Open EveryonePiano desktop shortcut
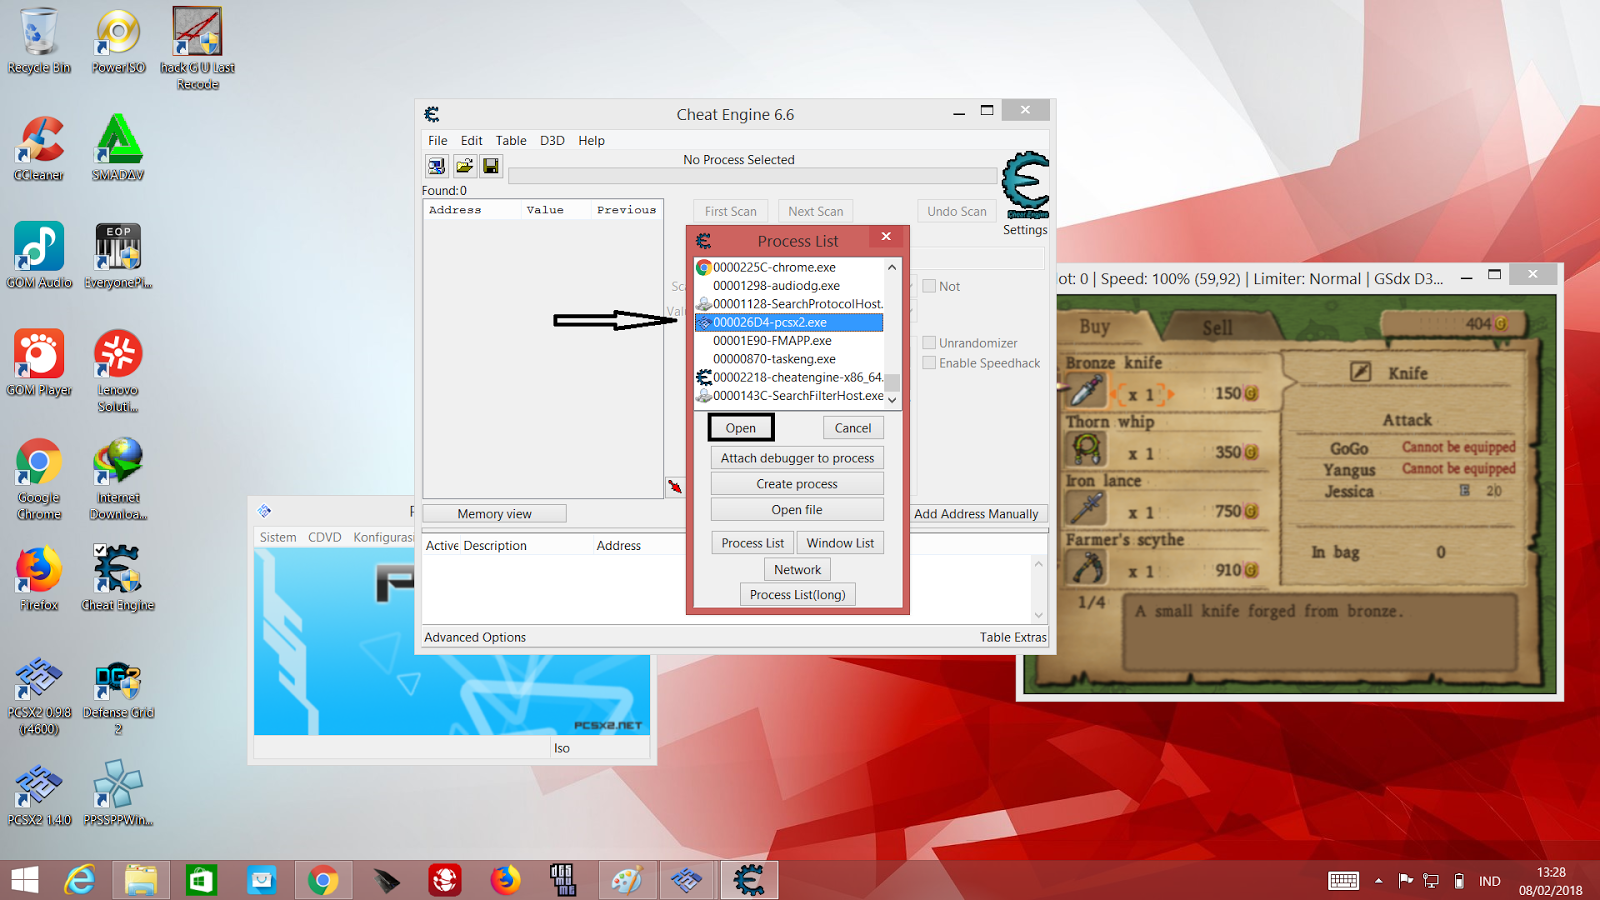1600x900 pixels. [118, 256]
